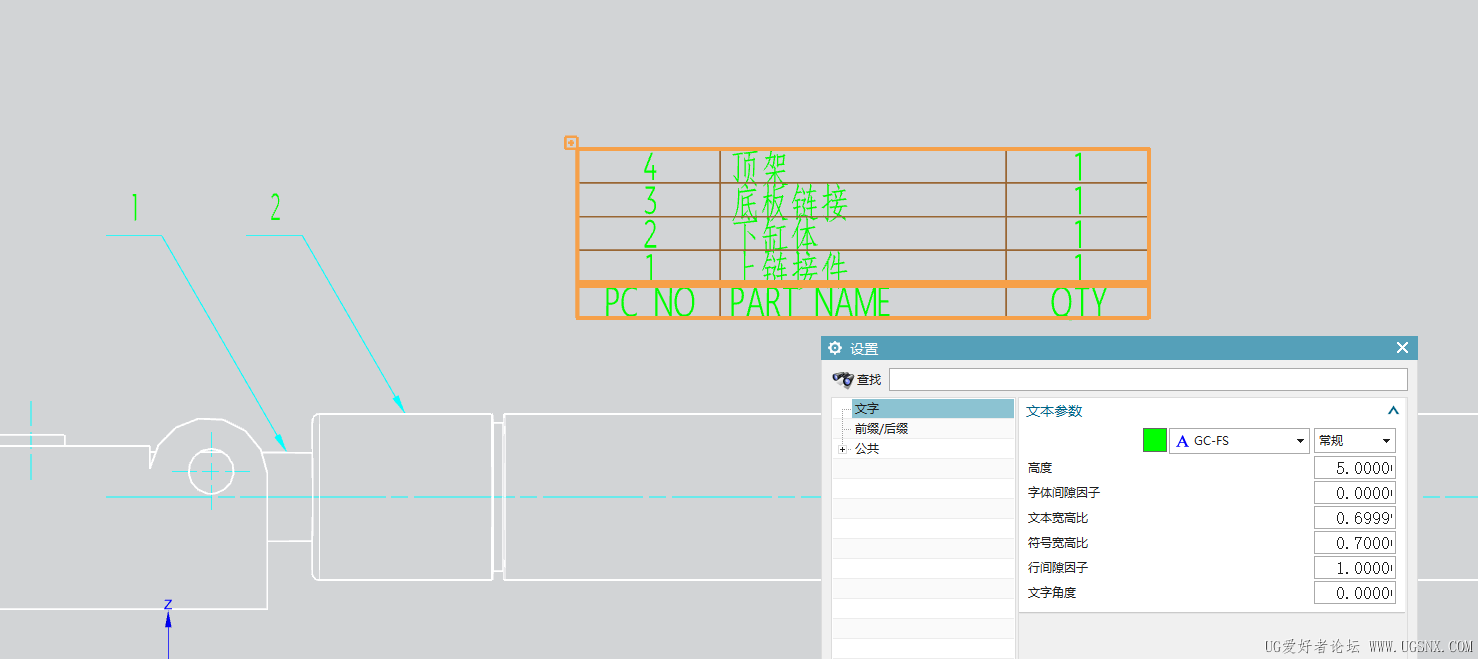Click the 字体间隙因子 value field
The image size is (1478, 659).
point(1355,493)
